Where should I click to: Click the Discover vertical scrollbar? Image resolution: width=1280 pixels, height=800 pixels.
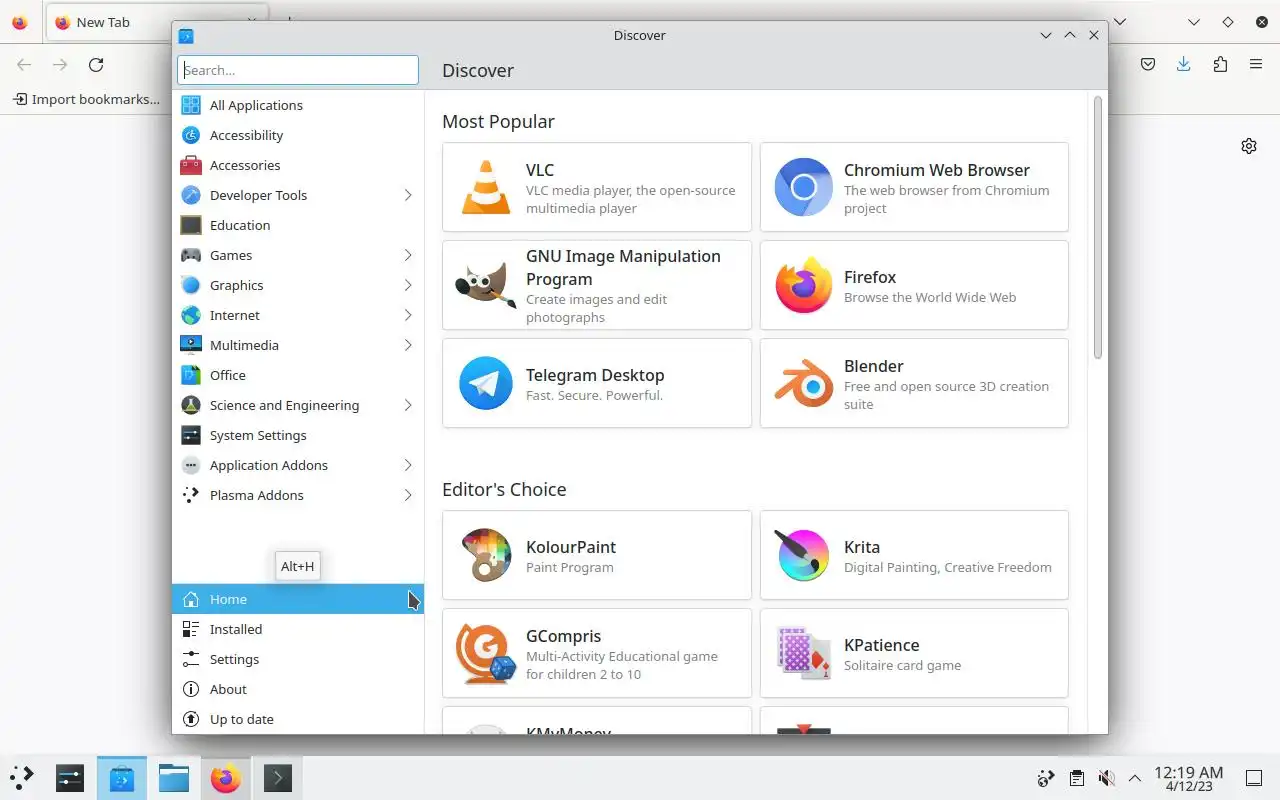[1097, 228]
